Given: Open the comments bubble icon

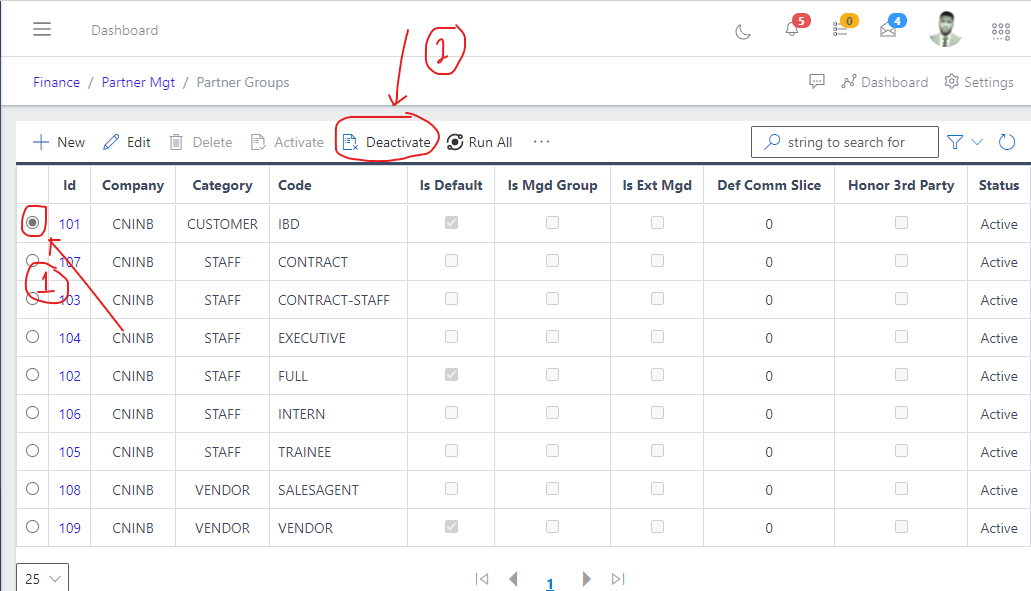Looking at the screenshot, I should pos(817,81).
